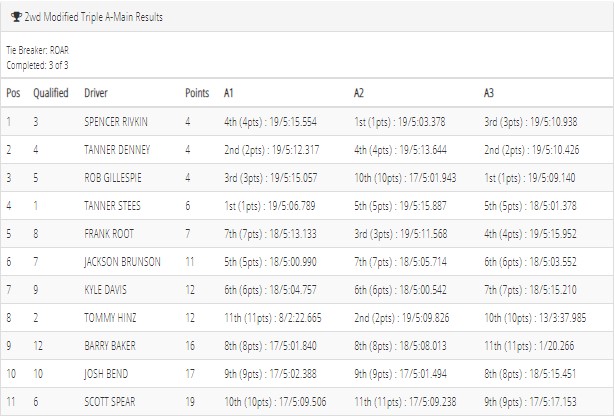The image size is (615, 416).
Task: Click the Points column header
Action: tap(197, 93)
